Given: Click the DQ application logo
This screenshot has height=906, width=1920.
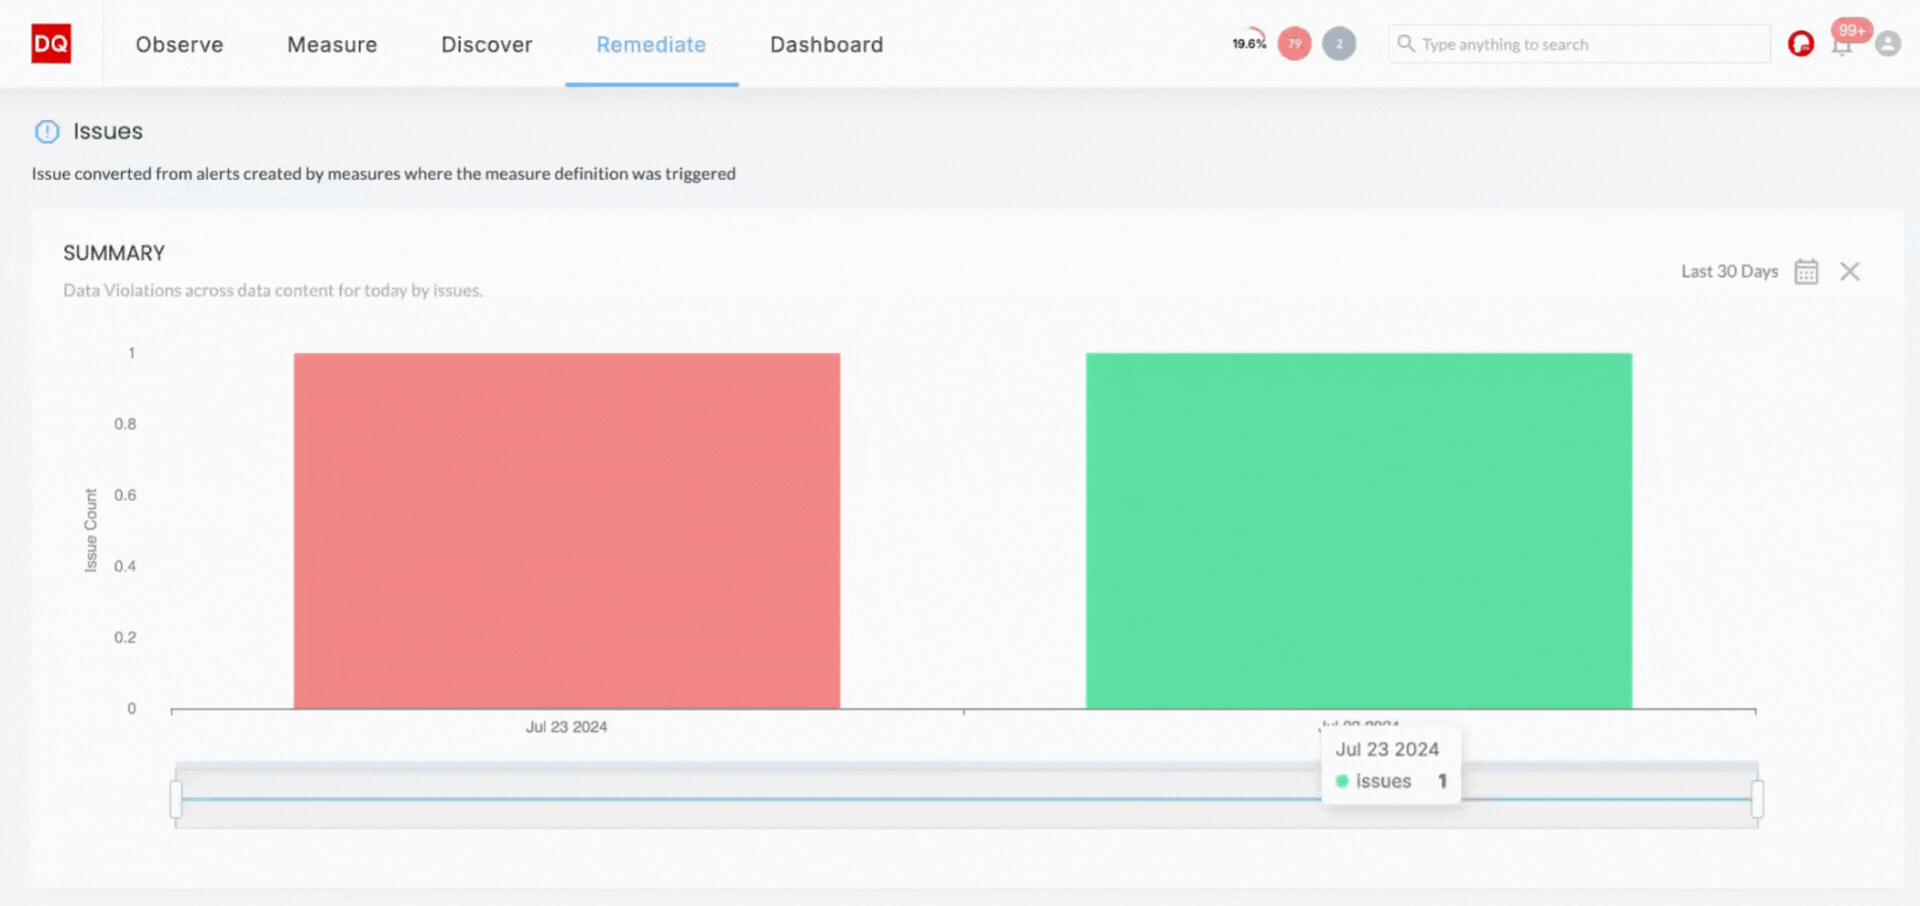Looking at the screenshot, I should [51, 43].
